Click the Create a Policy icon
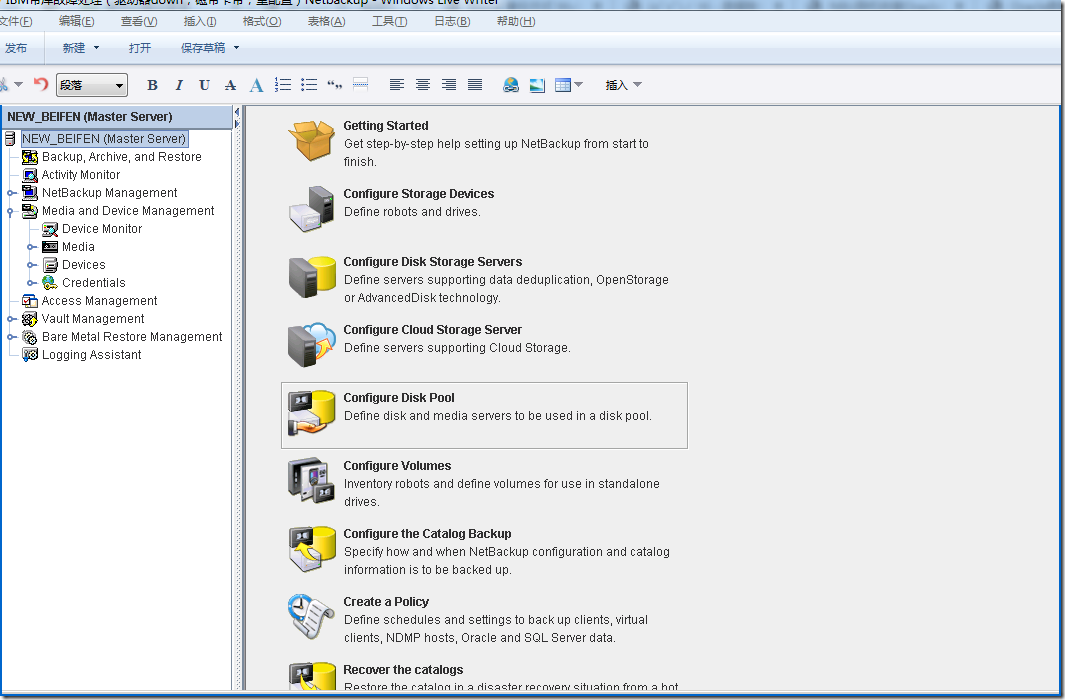The width and height of the screenshot is (1065, 700). pyautogui.click(x=311, y=616)
